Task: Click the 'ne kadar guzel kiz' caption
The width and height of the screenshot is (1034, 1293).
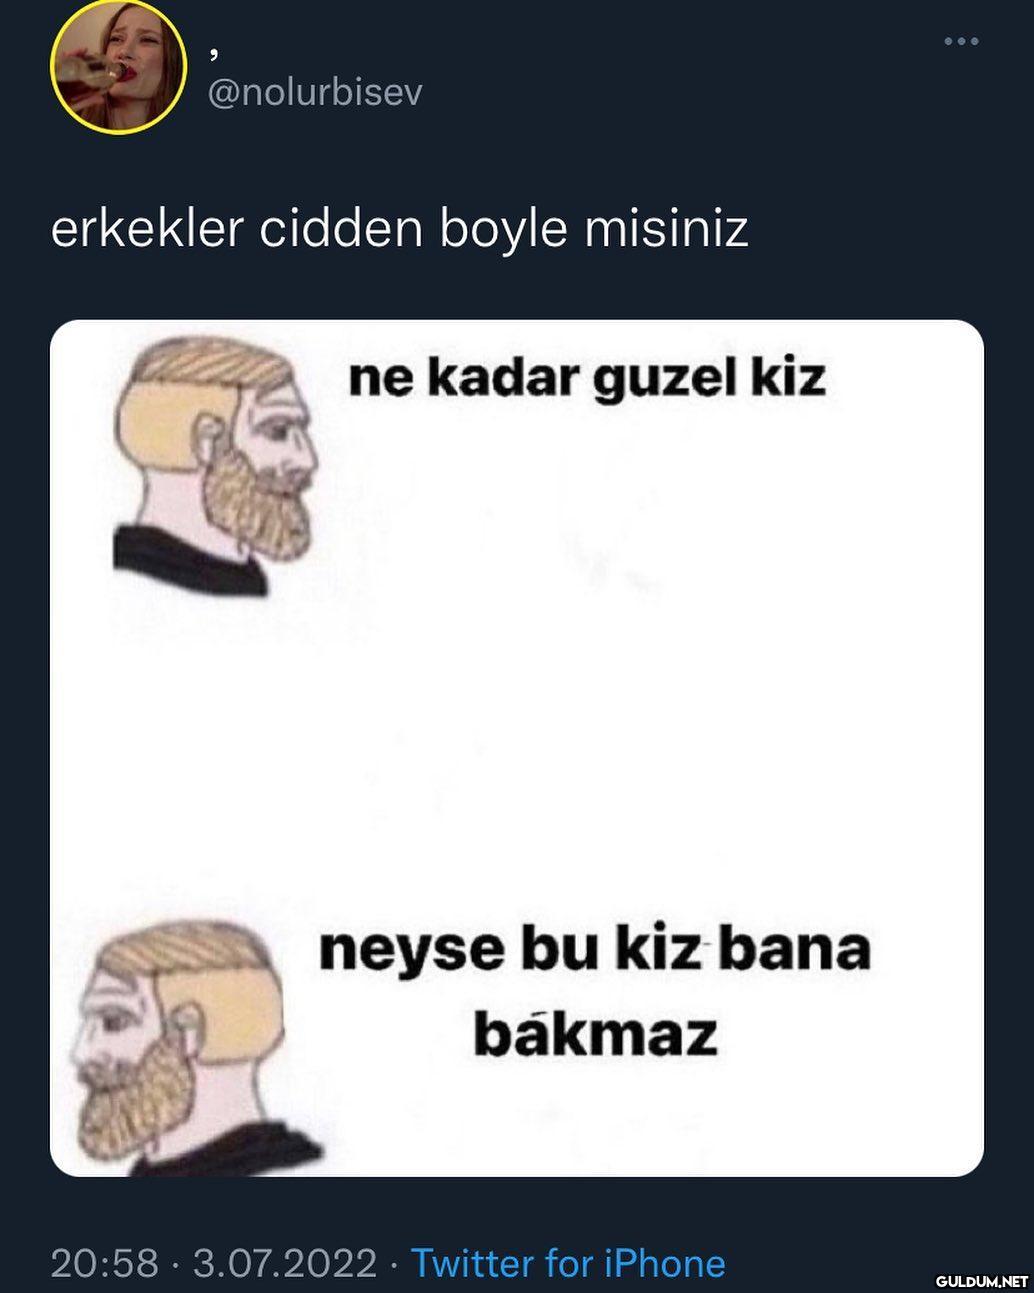Action: (x=587, y=379)
